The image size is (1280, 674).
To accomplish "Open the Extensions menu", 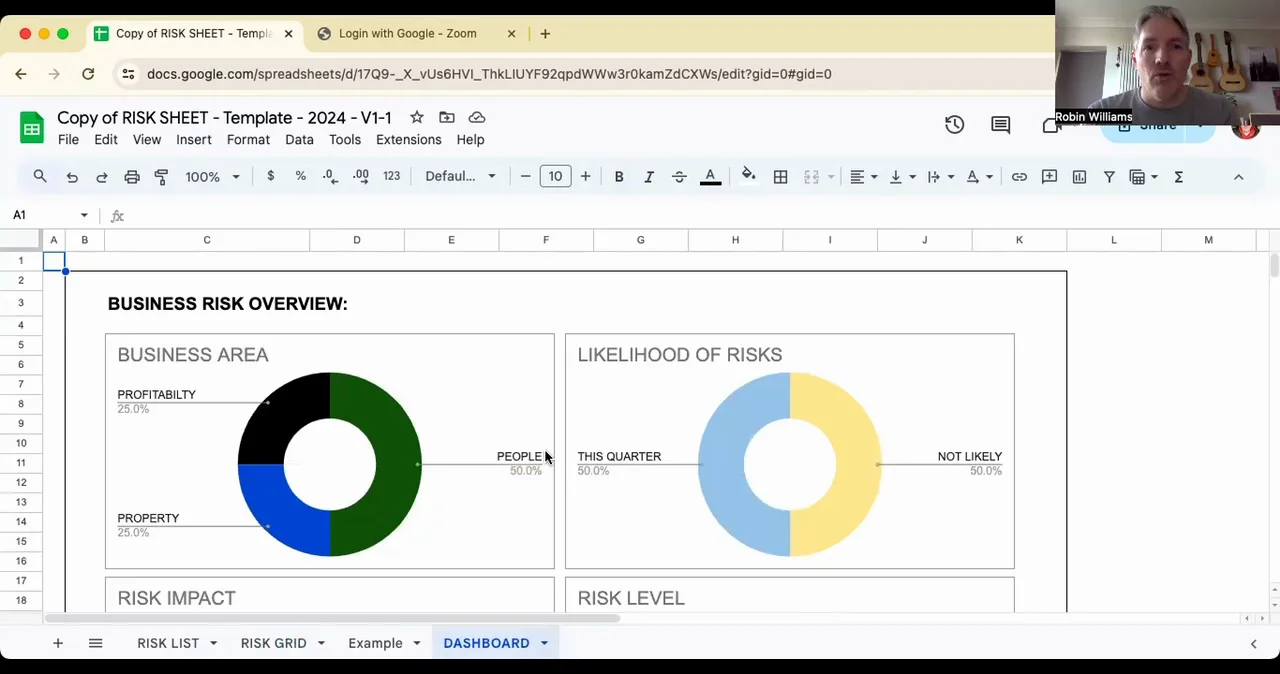I will pyautogui.click(x=408, y=139).
